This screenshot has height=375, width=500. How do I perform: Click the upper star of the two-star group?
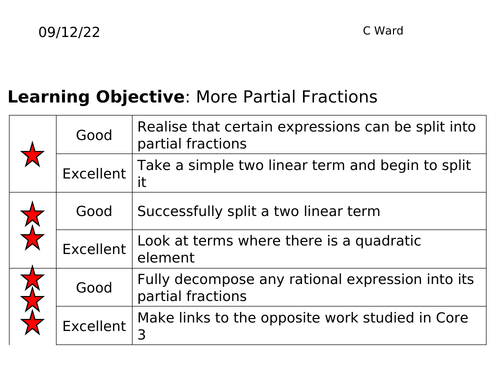32,214
